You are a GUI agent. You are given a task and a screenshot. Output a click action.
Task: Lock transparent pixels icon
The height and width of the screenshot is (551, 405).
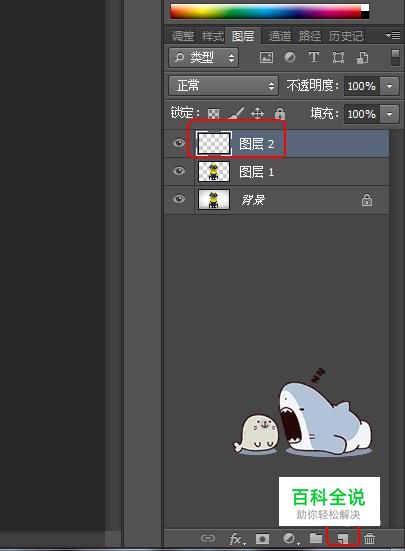point(213,114)
